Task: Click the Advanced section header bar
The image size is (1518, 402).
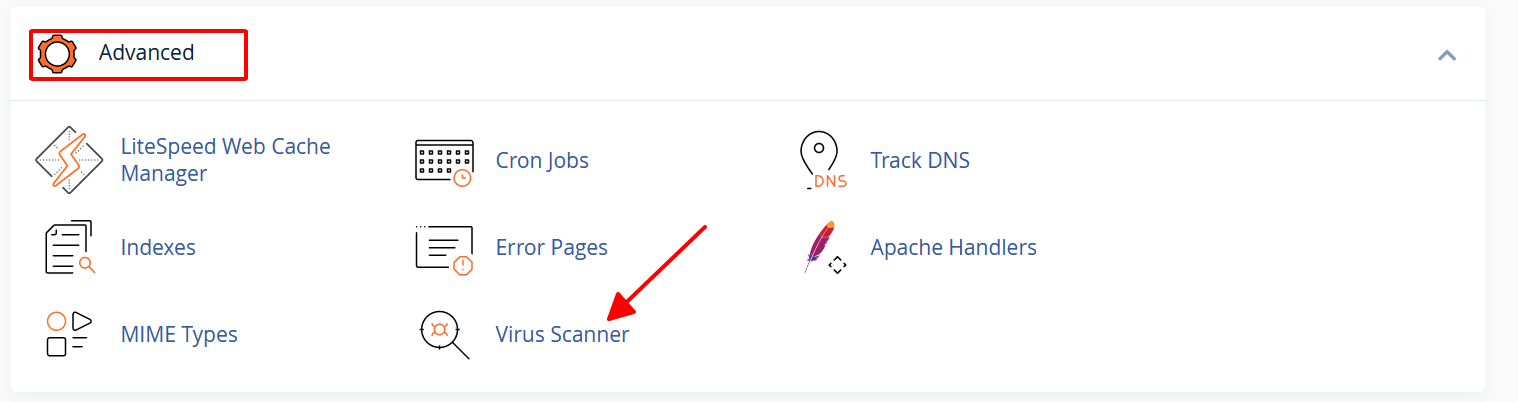Action: click(748, 54)
